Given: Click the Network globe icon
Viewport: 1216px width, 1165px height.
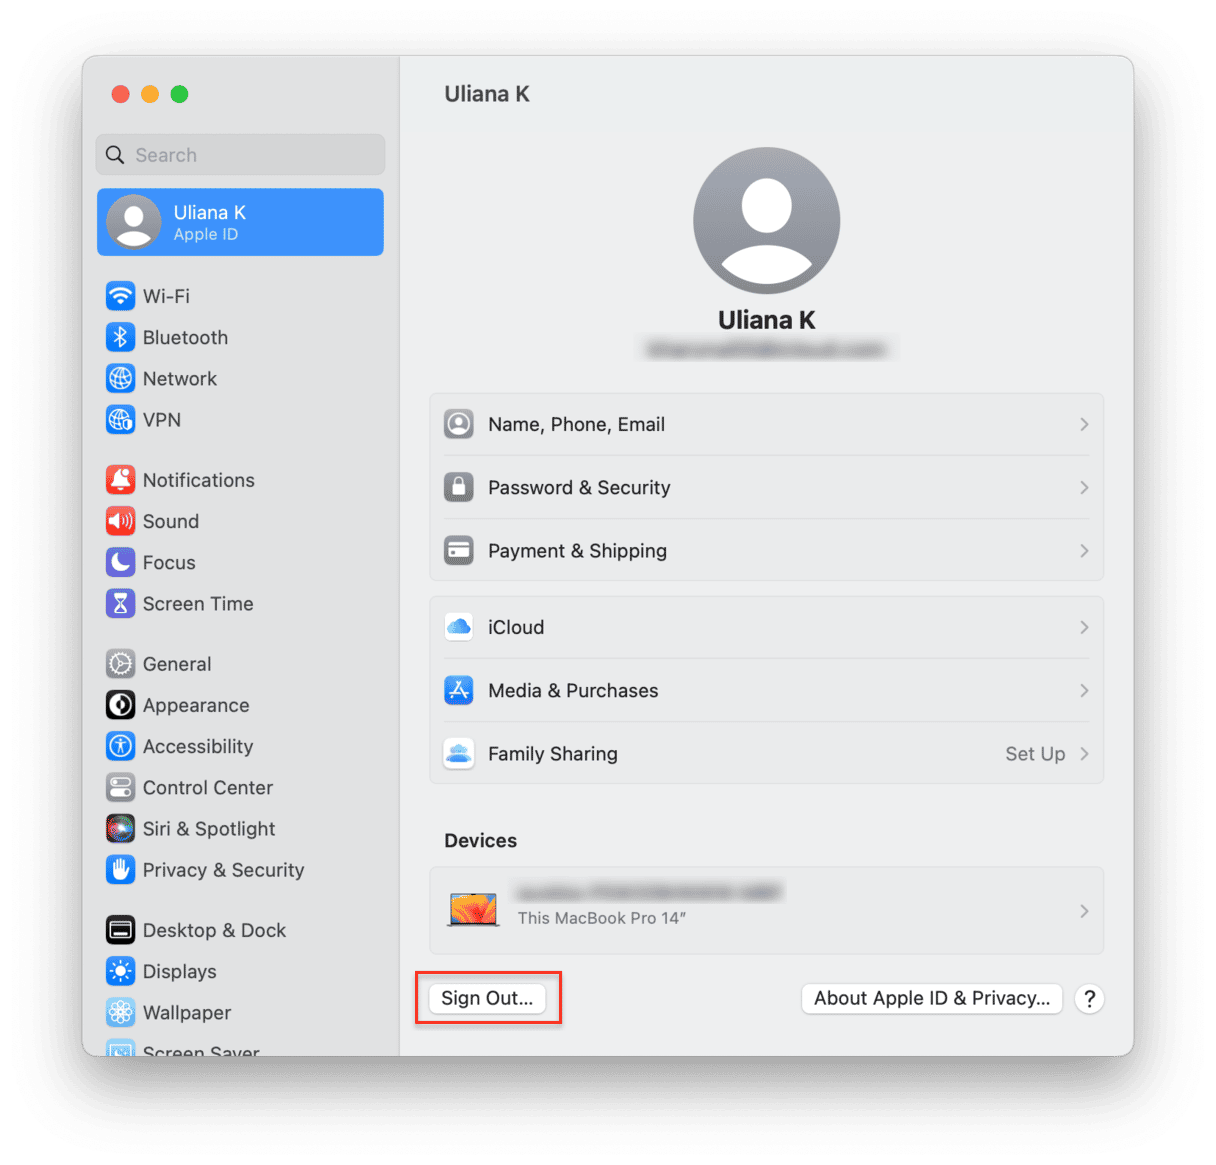Looking at the screenshot, I should point(120,378).
